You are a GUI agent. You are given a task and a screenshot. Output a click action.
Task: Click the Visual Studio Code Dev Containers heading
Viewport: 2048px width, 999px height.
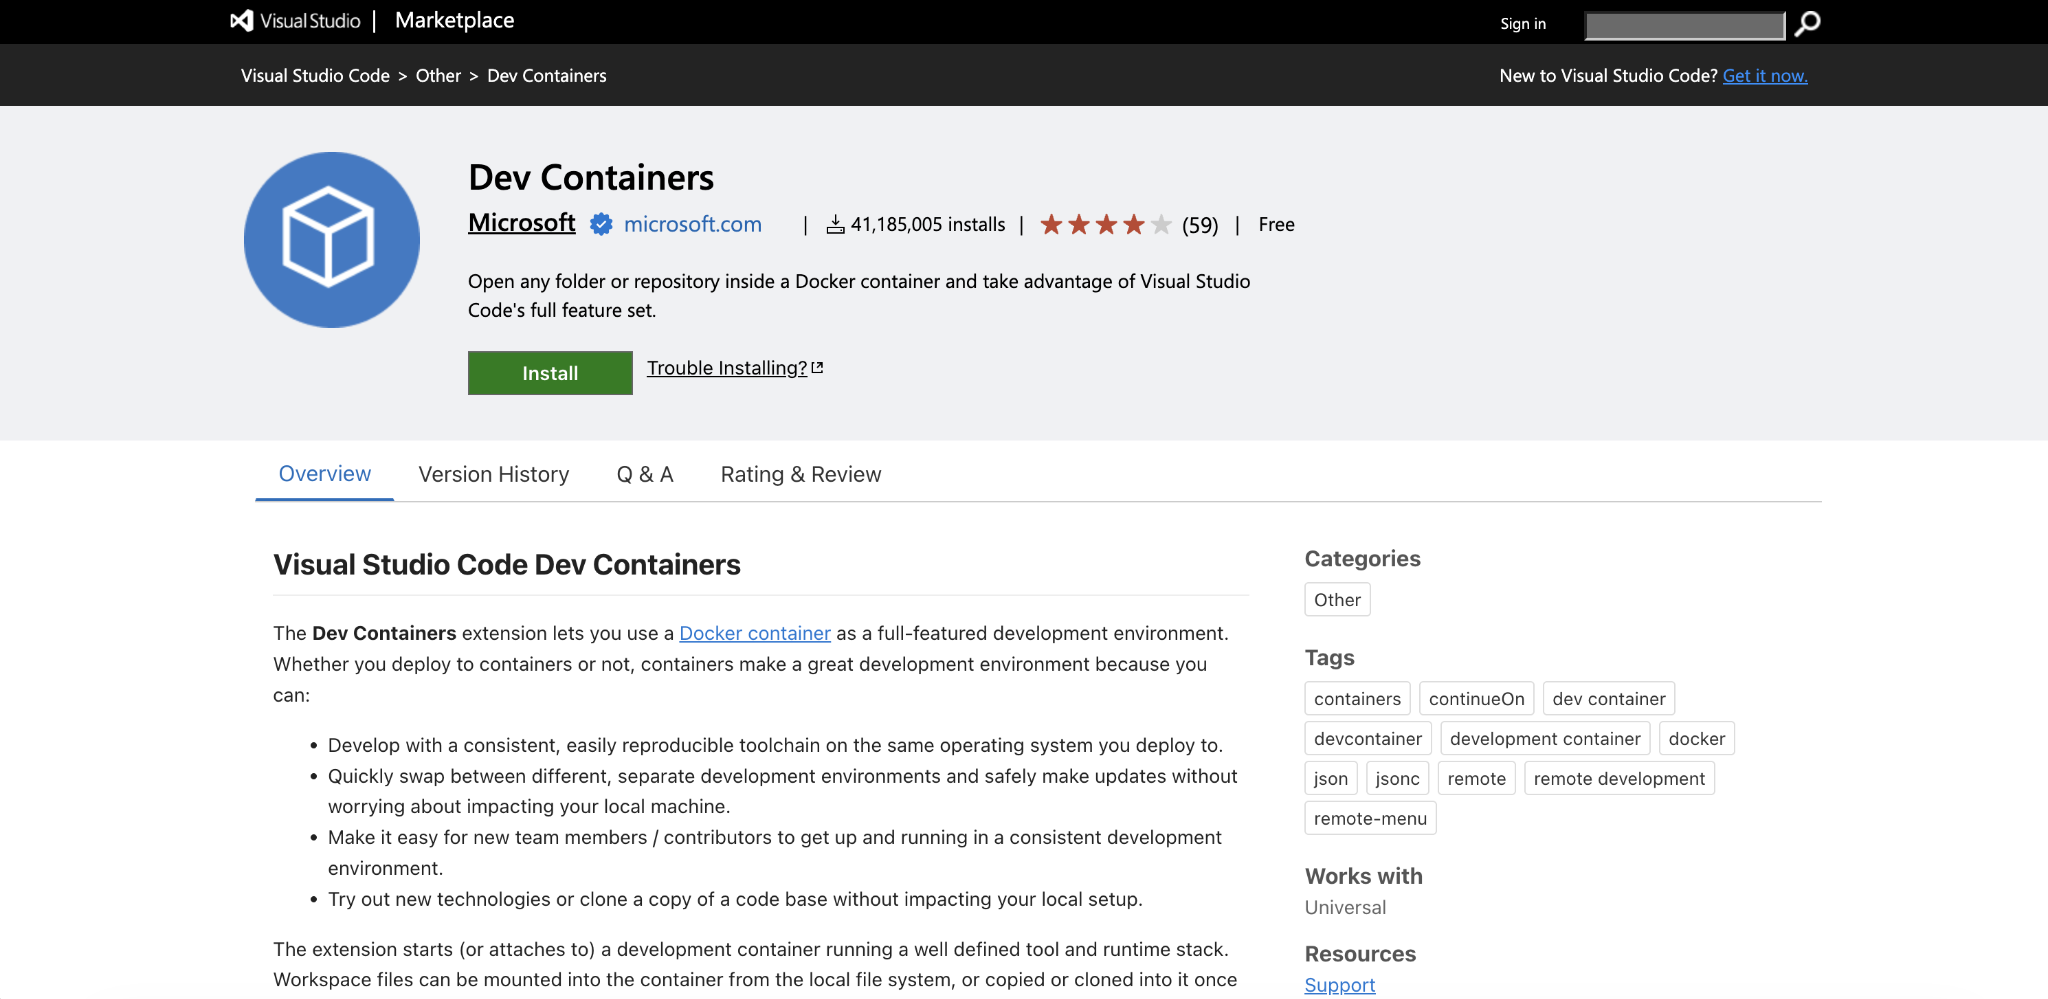507,565
